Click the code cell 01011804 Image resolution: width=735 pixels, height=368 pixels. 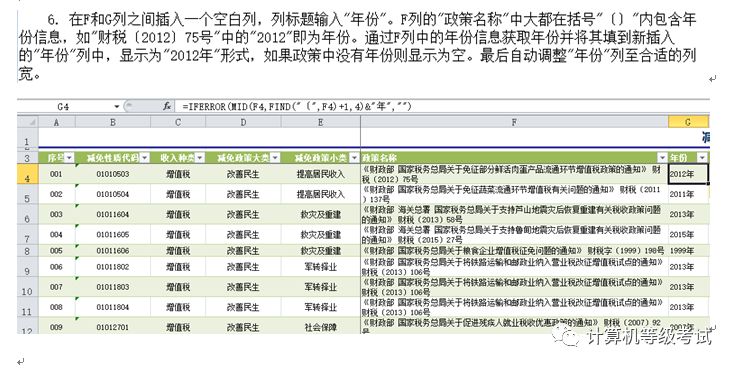coord(112,308)
